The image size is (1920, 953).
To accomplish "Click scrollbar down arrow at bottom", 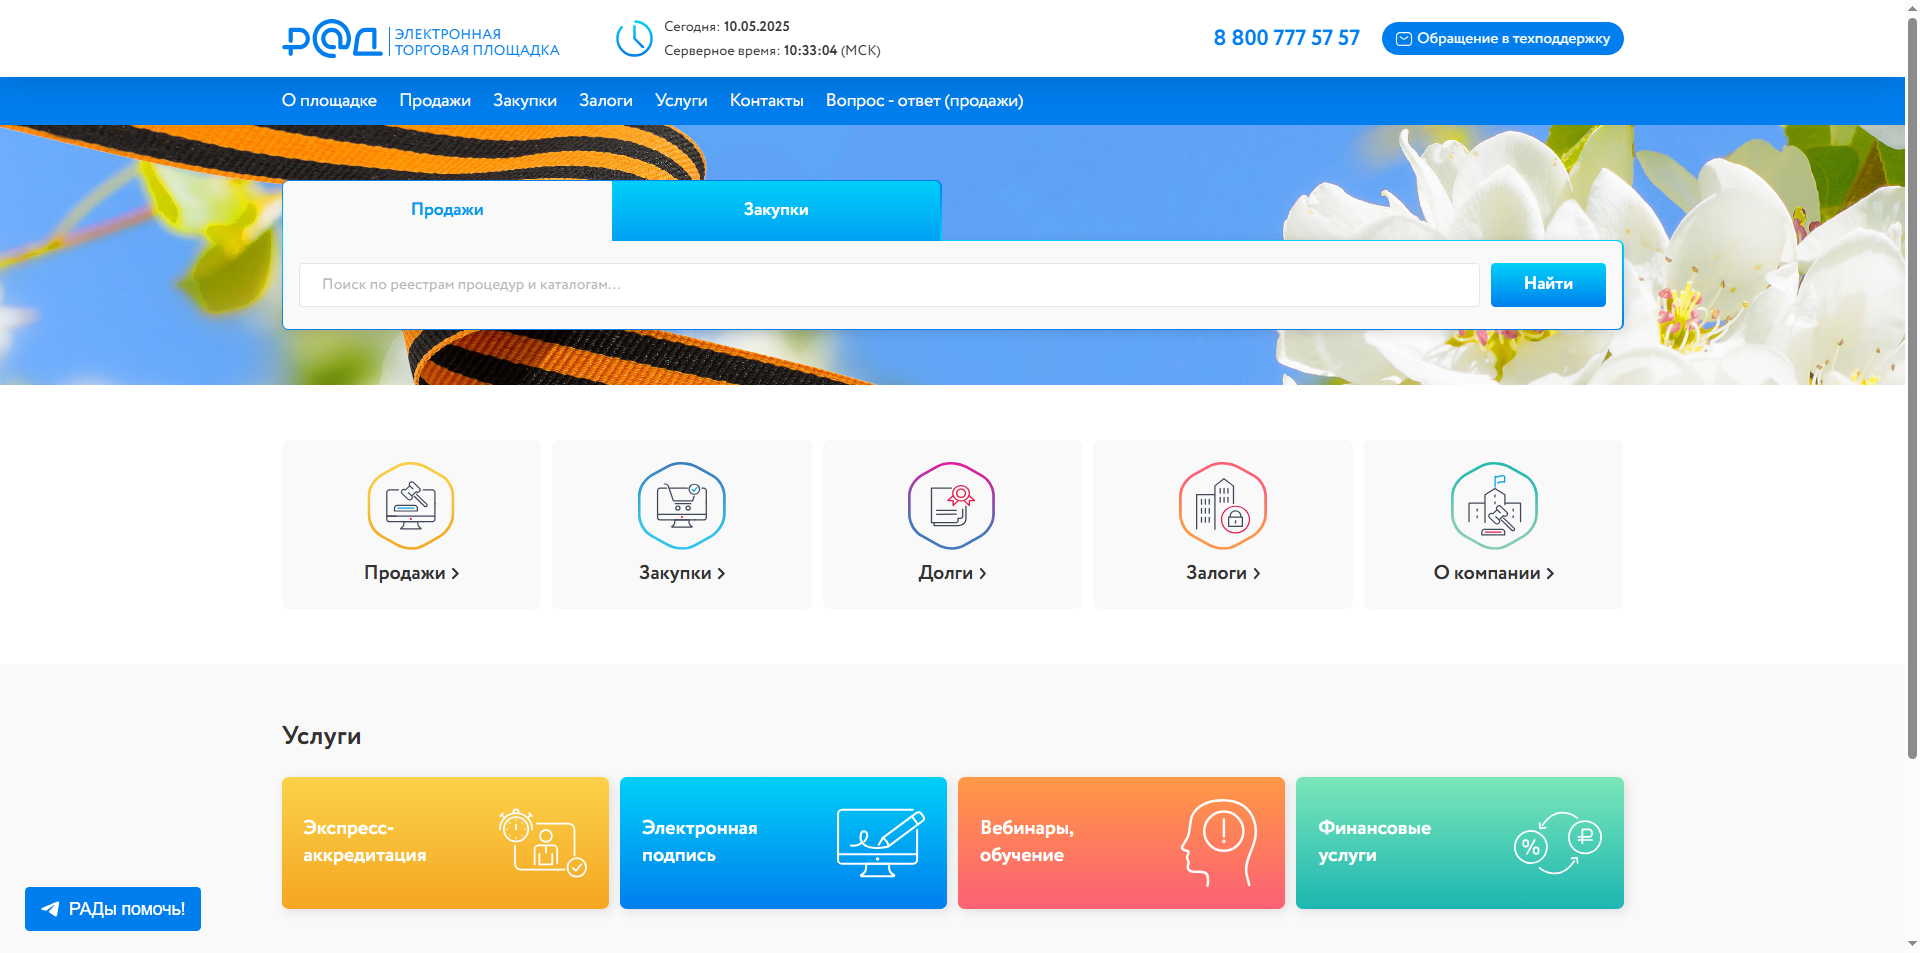I will coord(1912,944).
